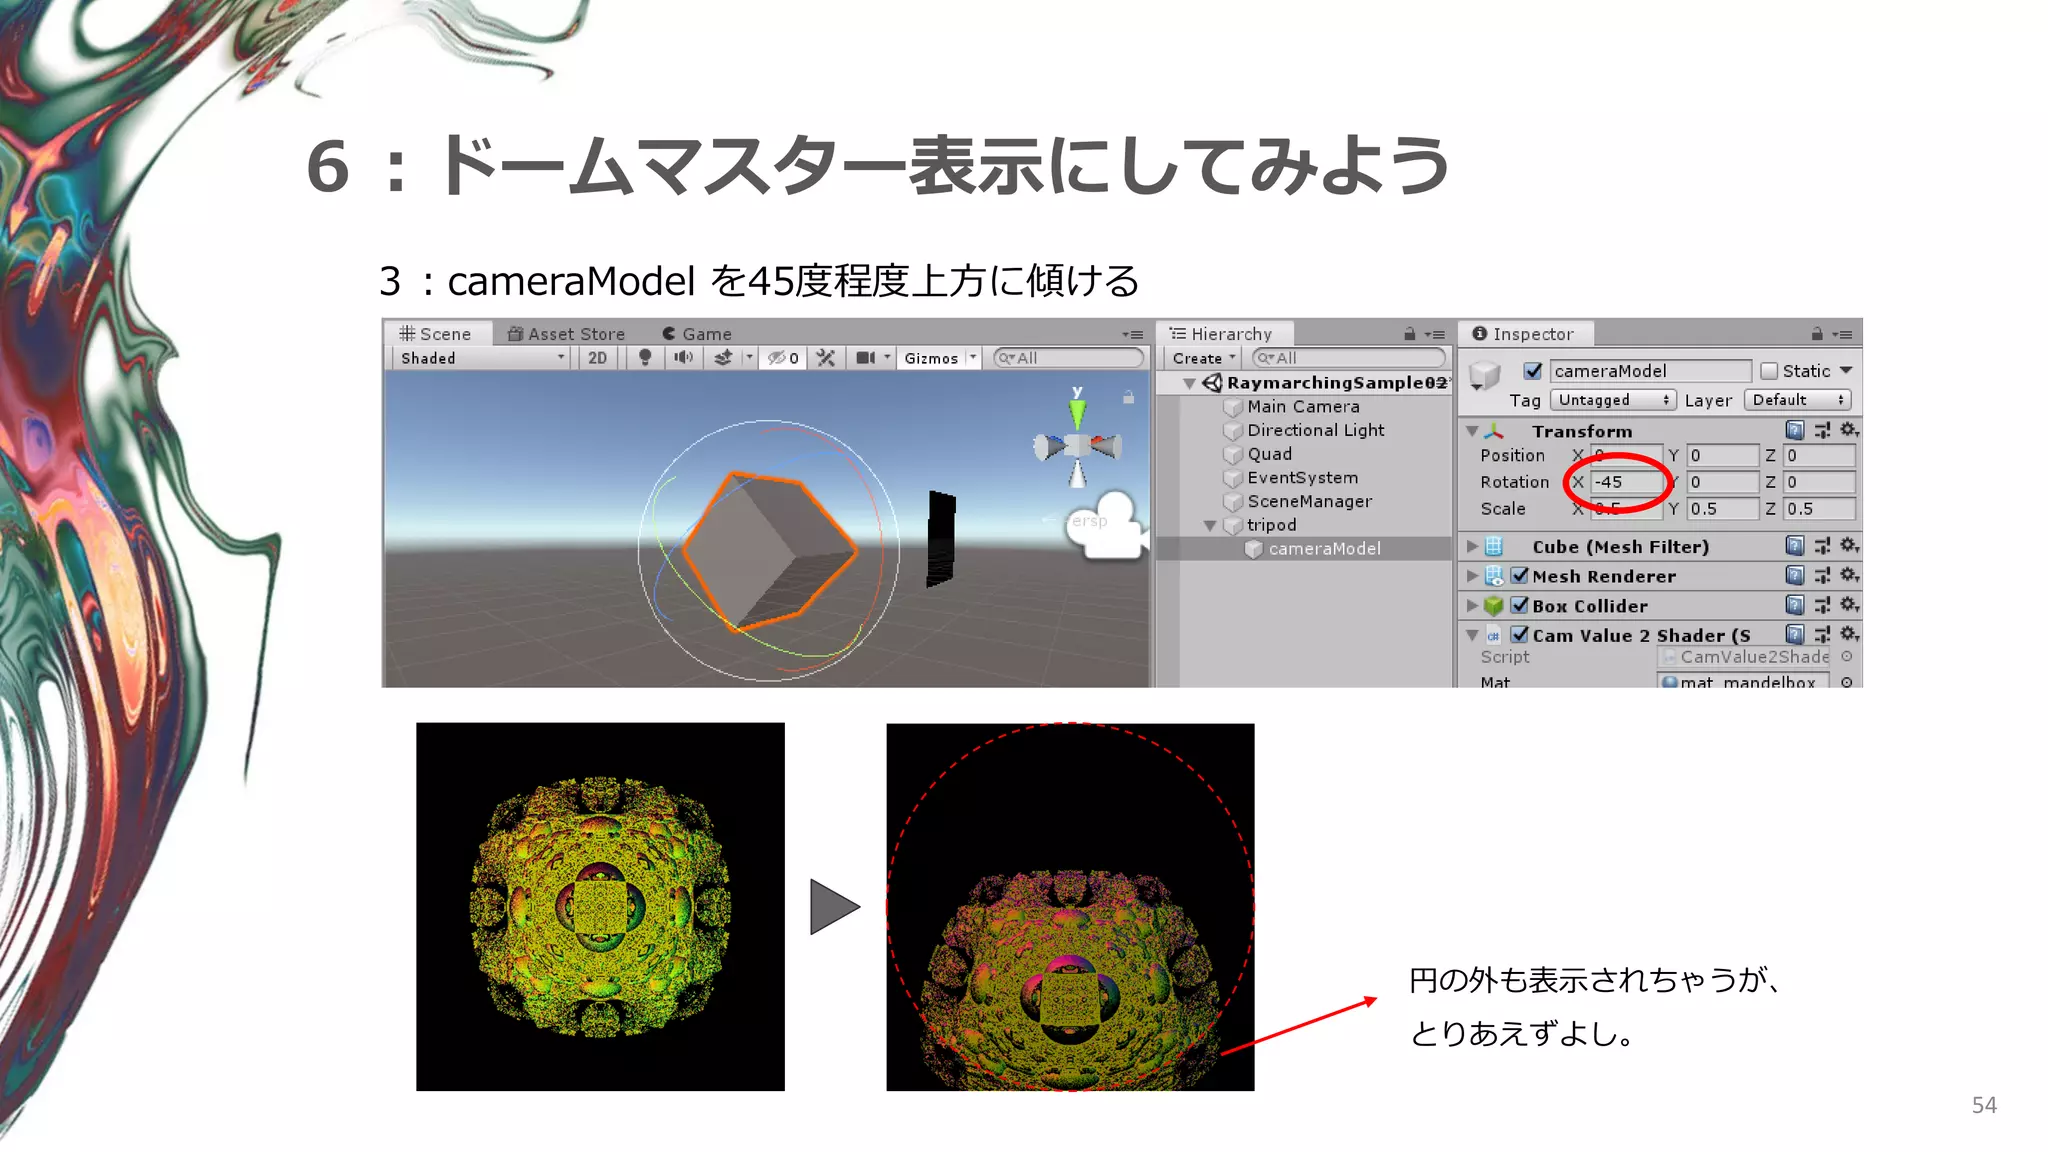Open the Static options dropdown arrow

click(1846, 371)
